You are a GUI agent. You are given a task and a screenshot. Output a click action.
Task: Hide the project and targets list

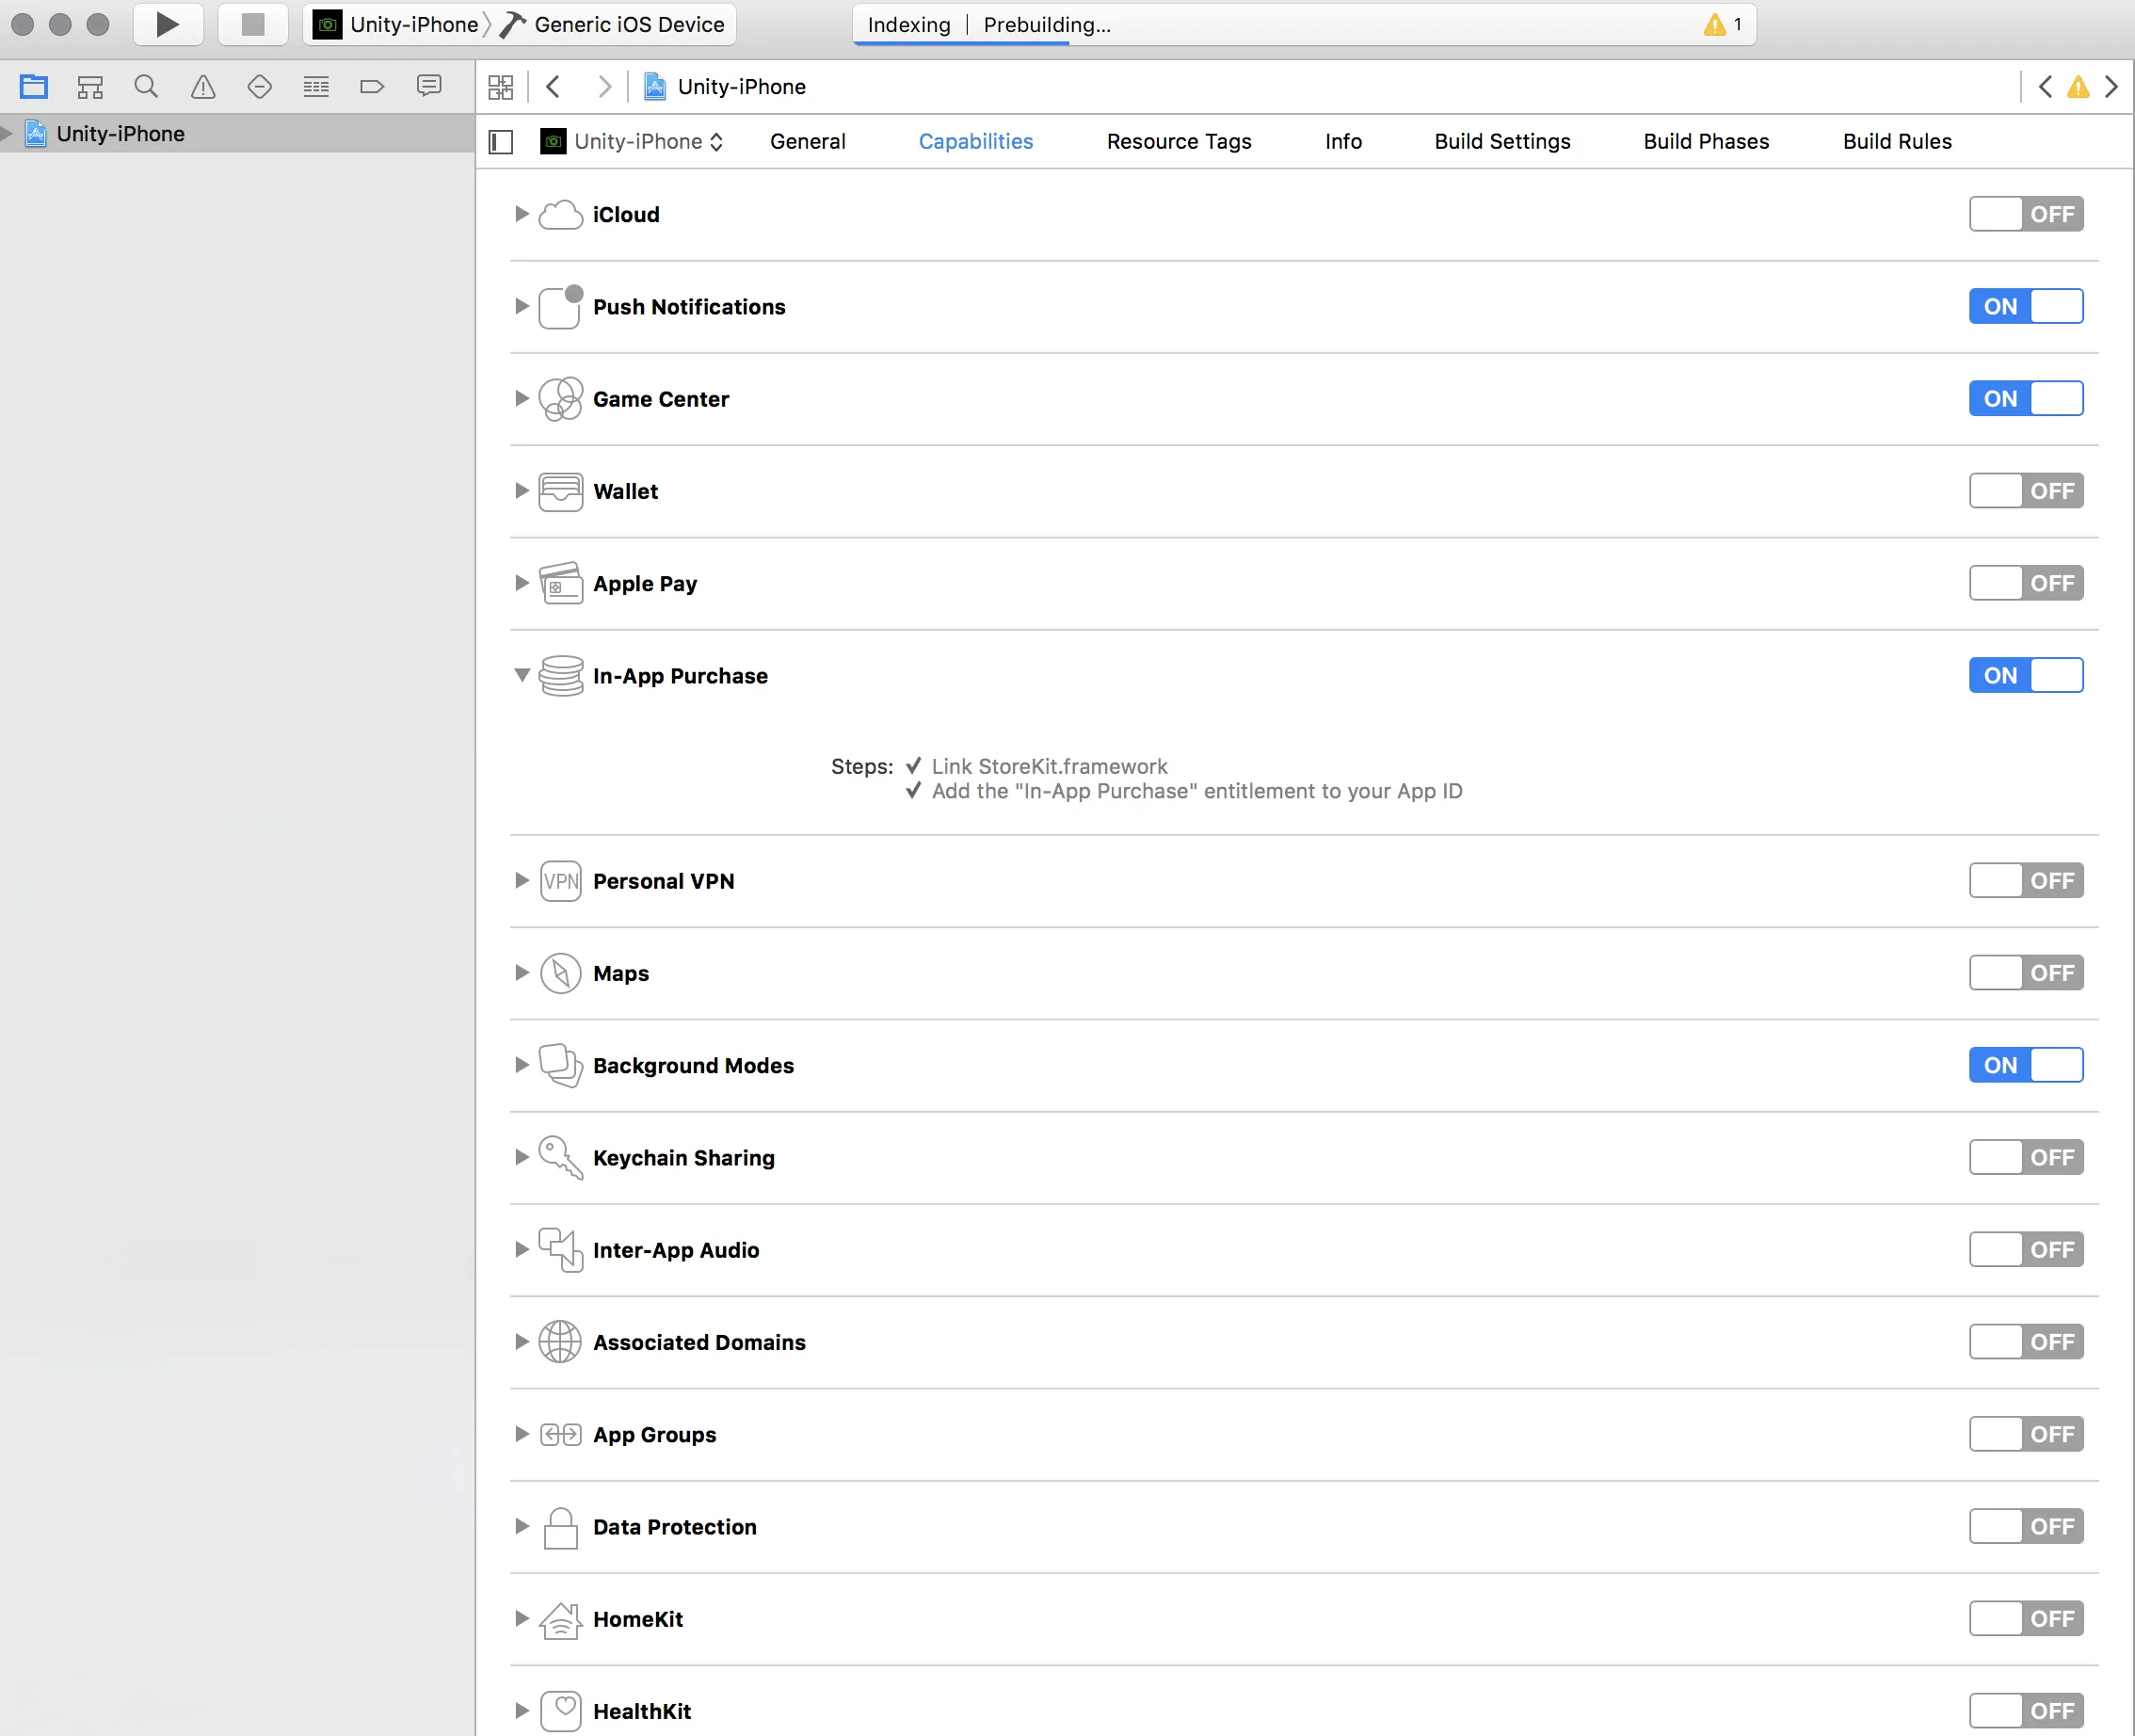(x=501, y=142)
